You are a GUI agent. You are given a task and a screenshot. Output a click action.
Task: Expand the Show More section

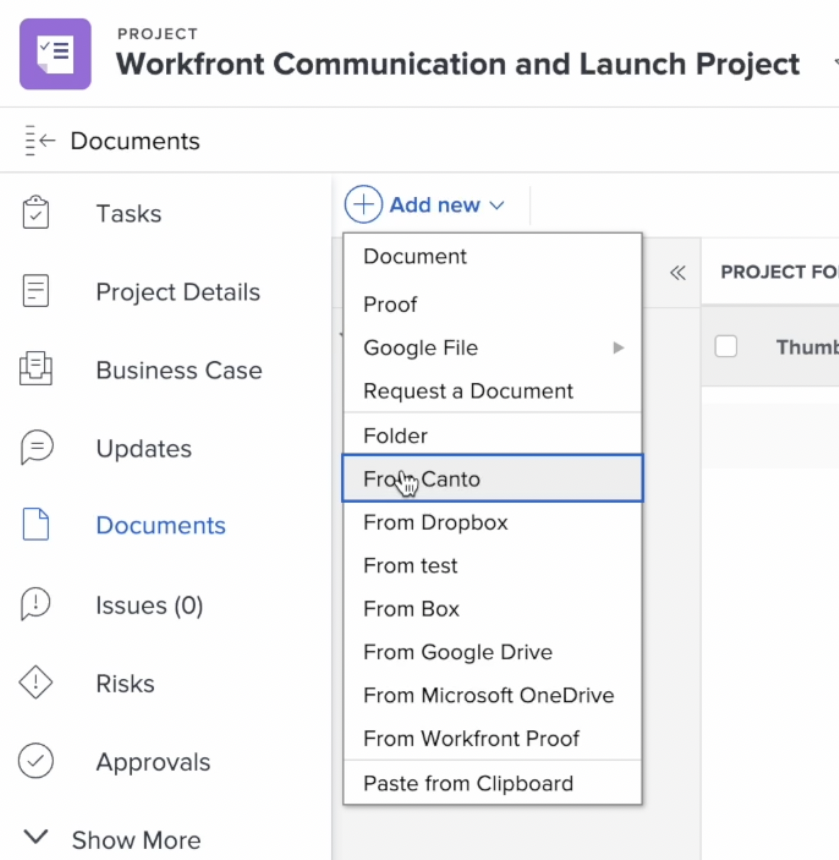pyautogui.click(x=112, y=838)
